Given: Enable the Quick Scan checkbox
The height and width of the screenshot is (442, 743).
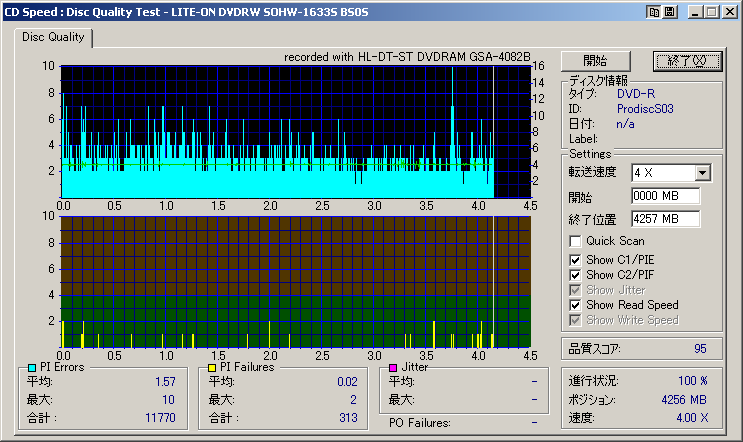Looking at the screenshot, I should [x=575, y=241].
